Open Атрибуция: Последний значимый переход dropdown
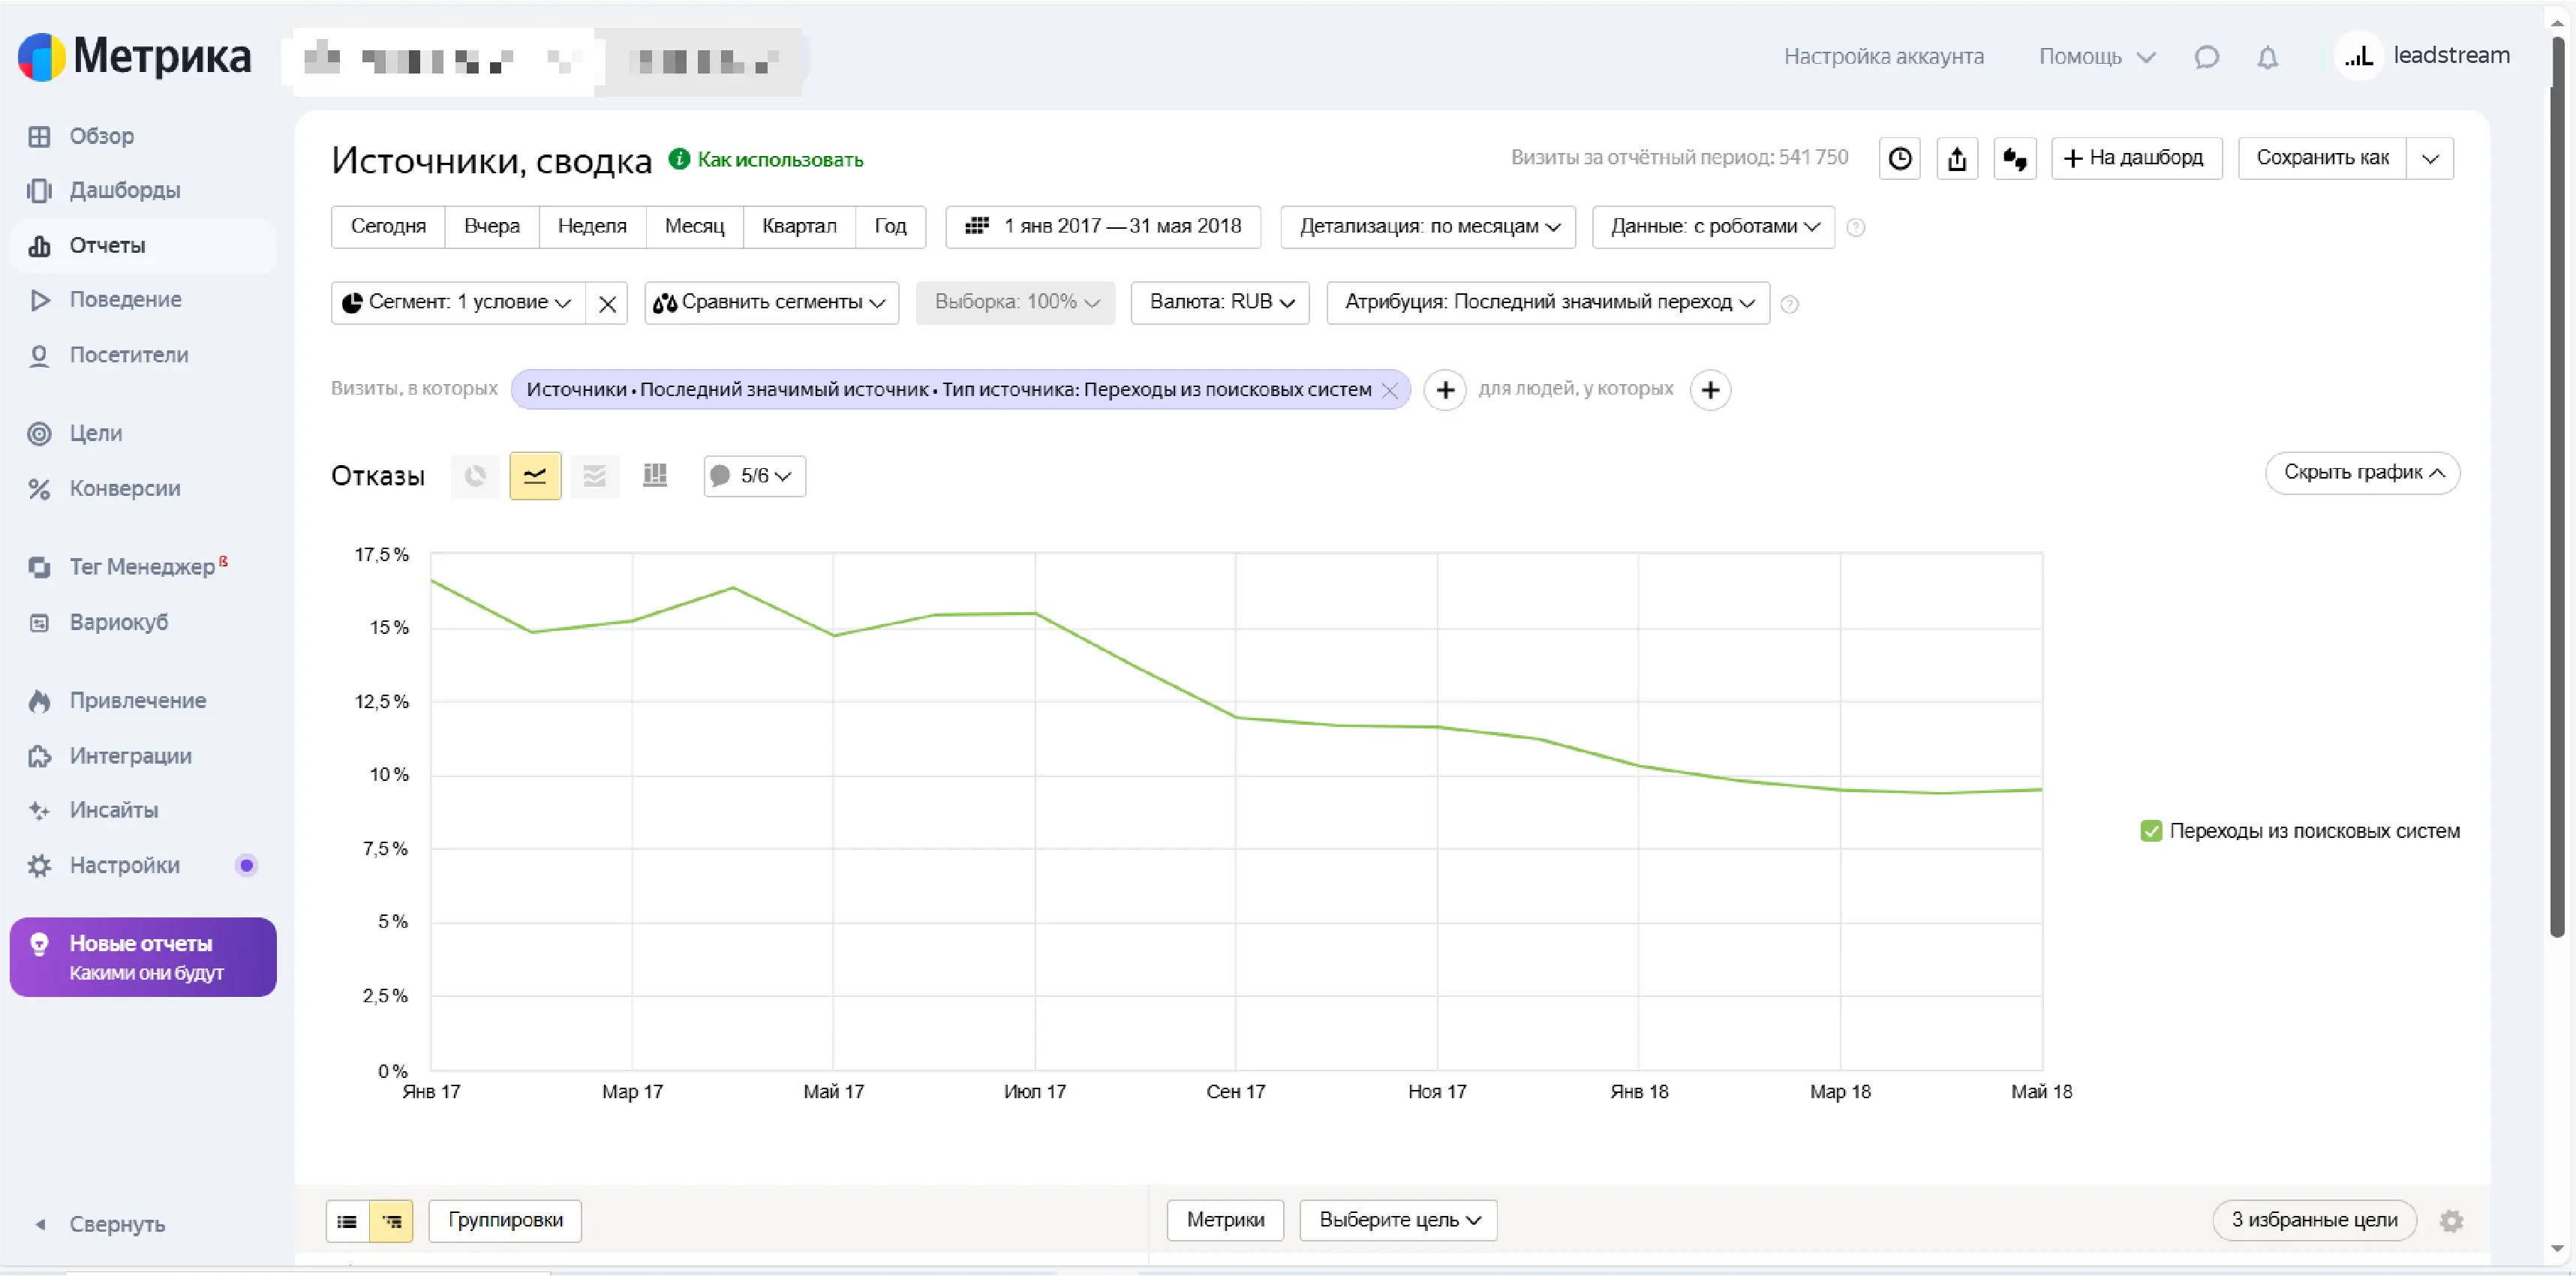The image size is (2576, 1276). (1548, 302)
